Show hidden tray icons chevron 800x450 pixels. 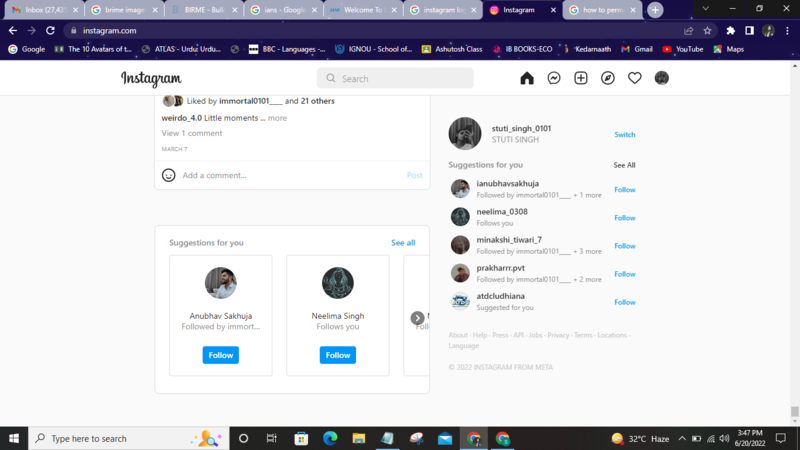682,438
